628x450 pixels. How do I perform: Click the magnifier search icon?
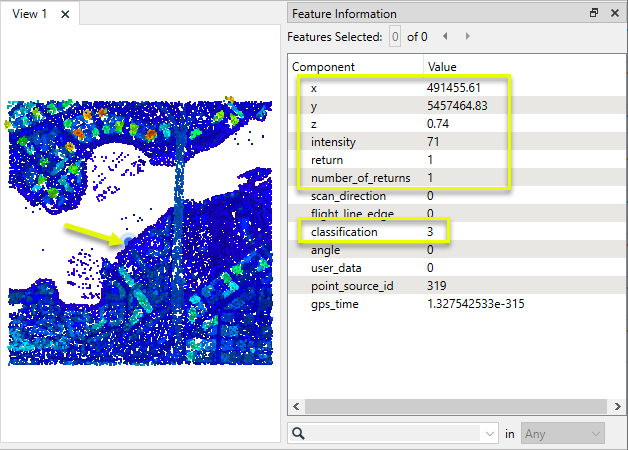(x=298, y=433)
